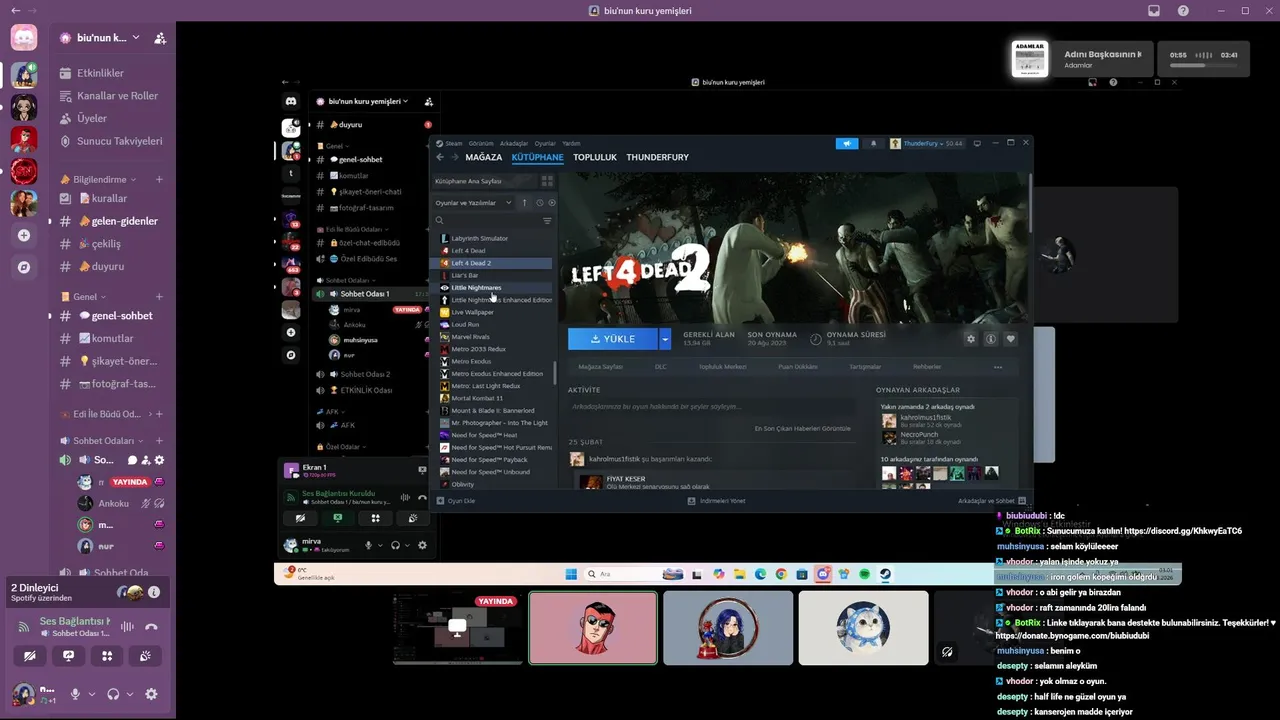Toggle camera on in voice panel

coord(29,656)
